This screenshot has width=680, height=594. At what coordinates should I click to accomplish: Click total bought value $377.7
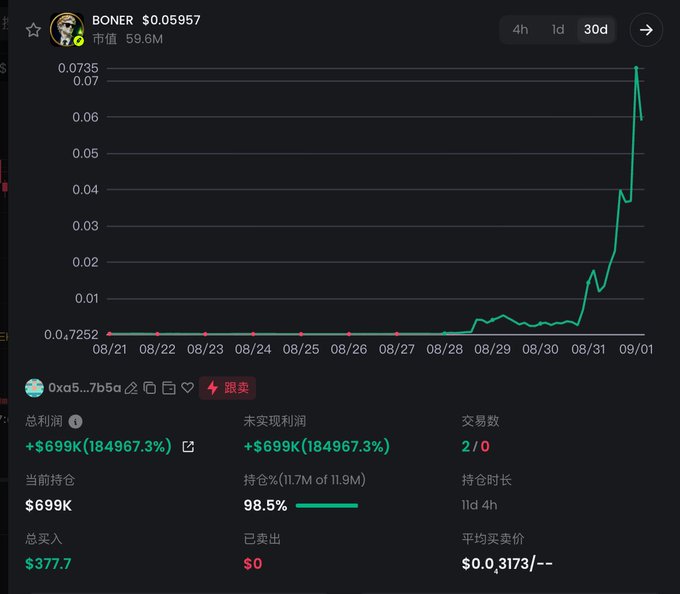[48, 564]
